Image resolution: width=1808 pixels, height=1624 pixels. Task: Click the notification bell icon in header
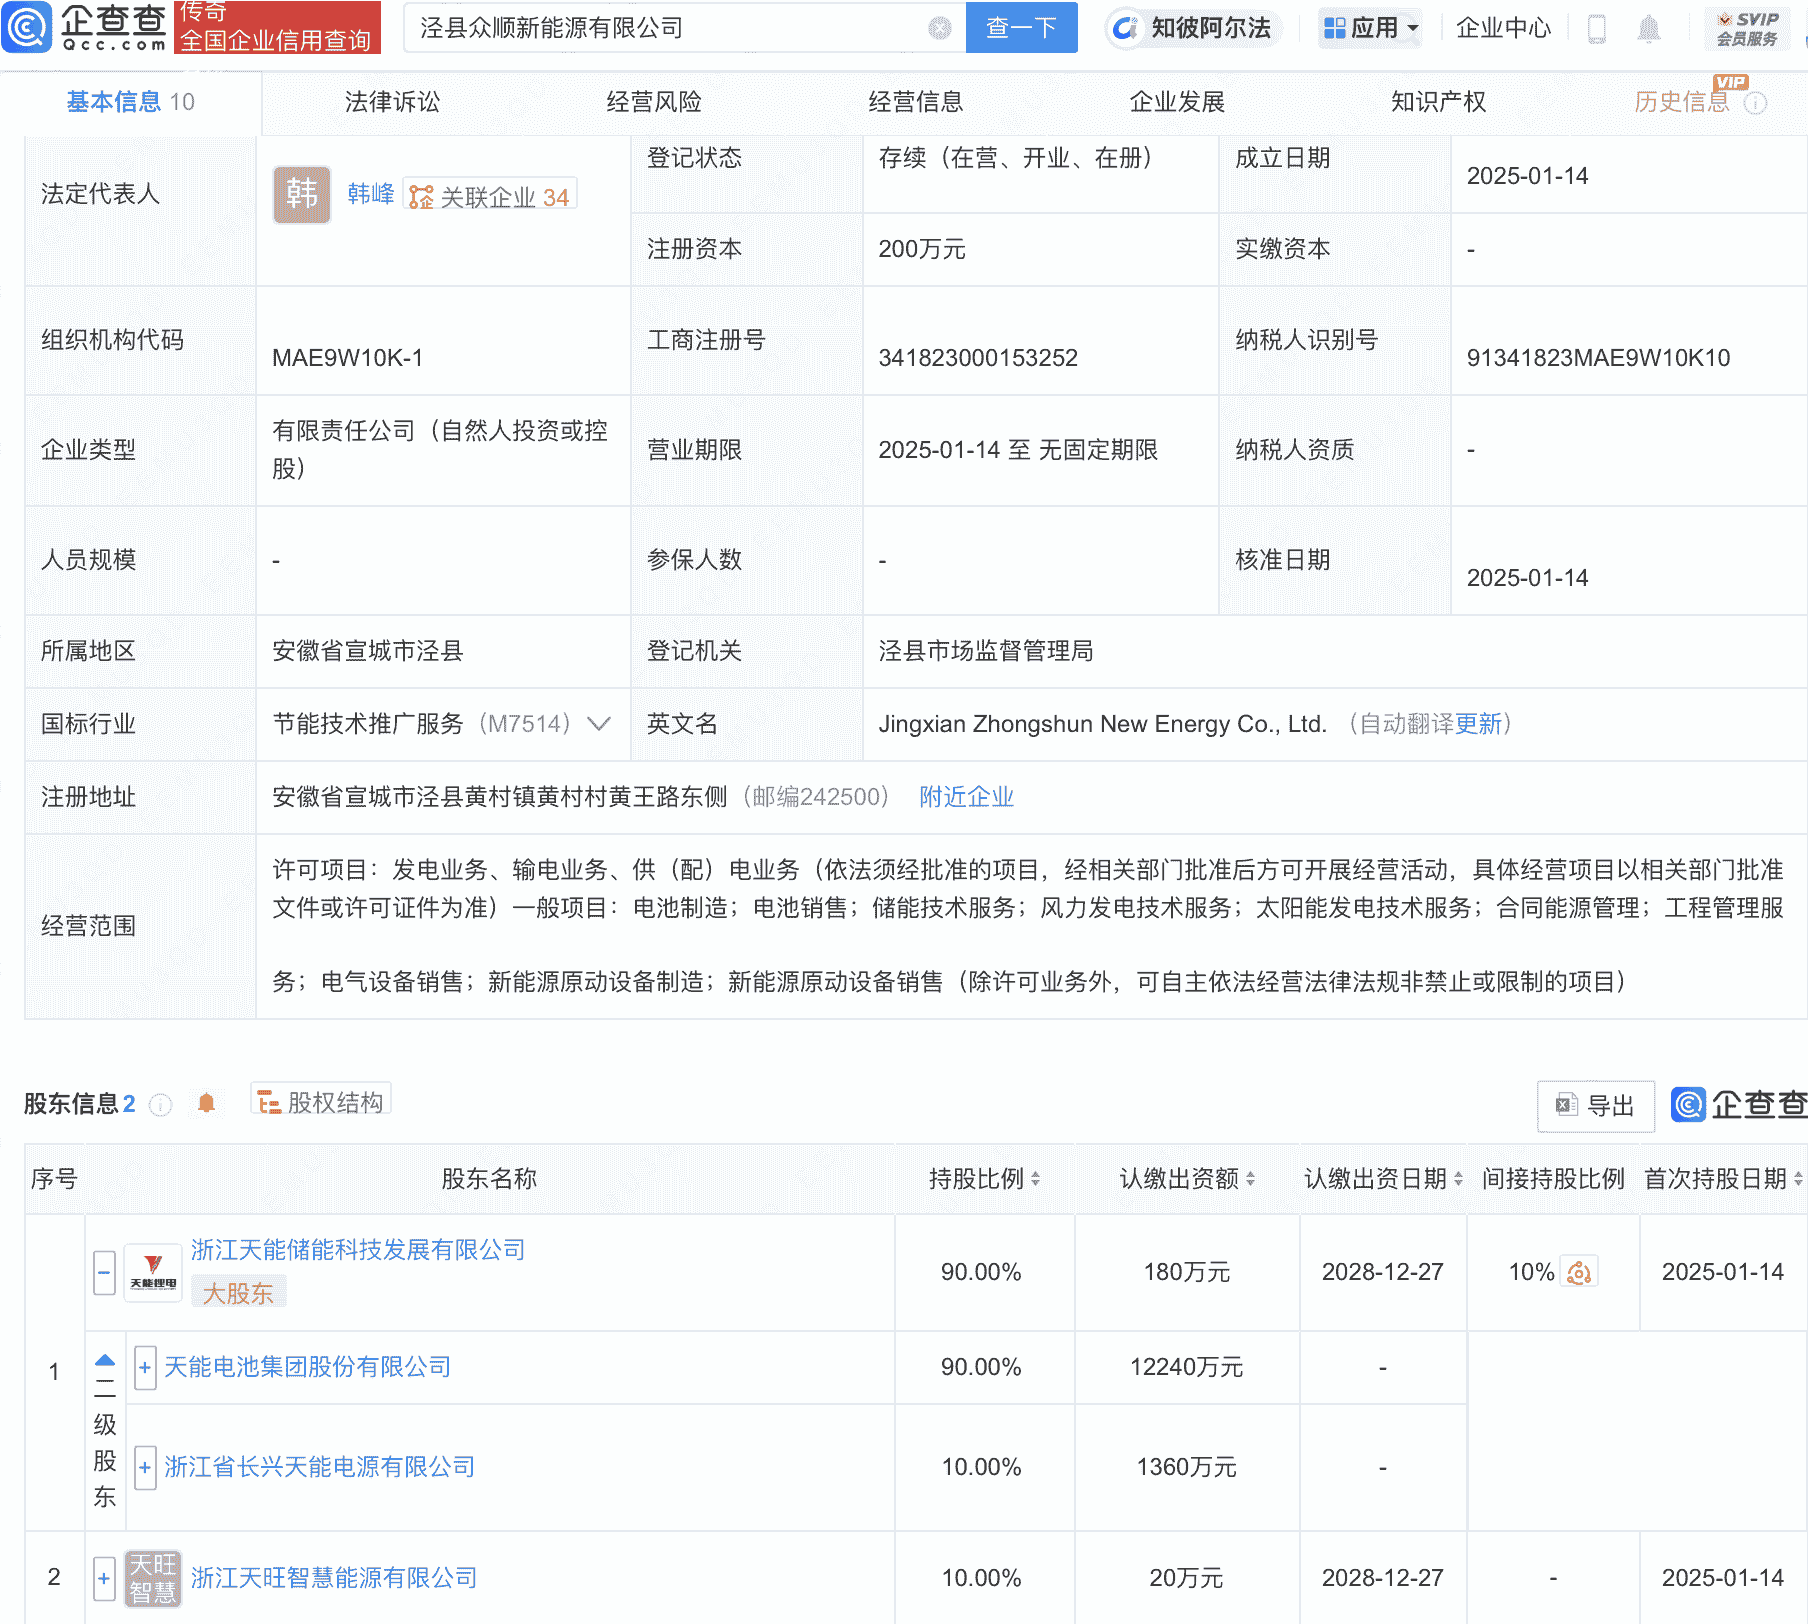[x=1650, y=28]
